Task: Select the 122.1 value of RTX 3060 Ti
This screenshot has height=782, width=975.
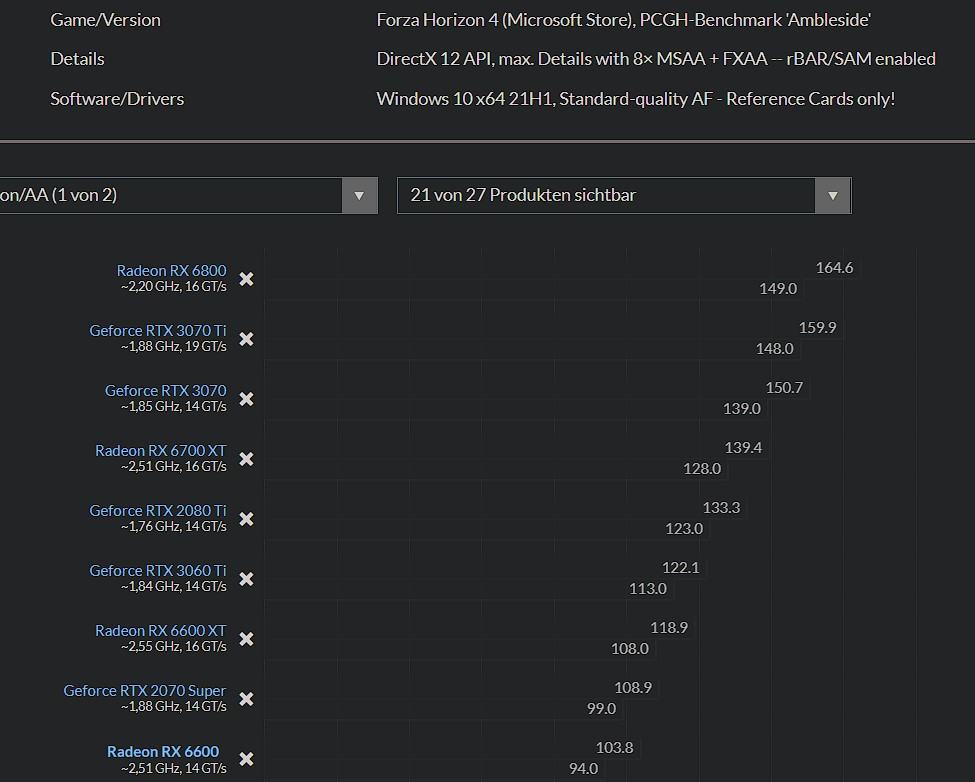Action: [681, 568]
